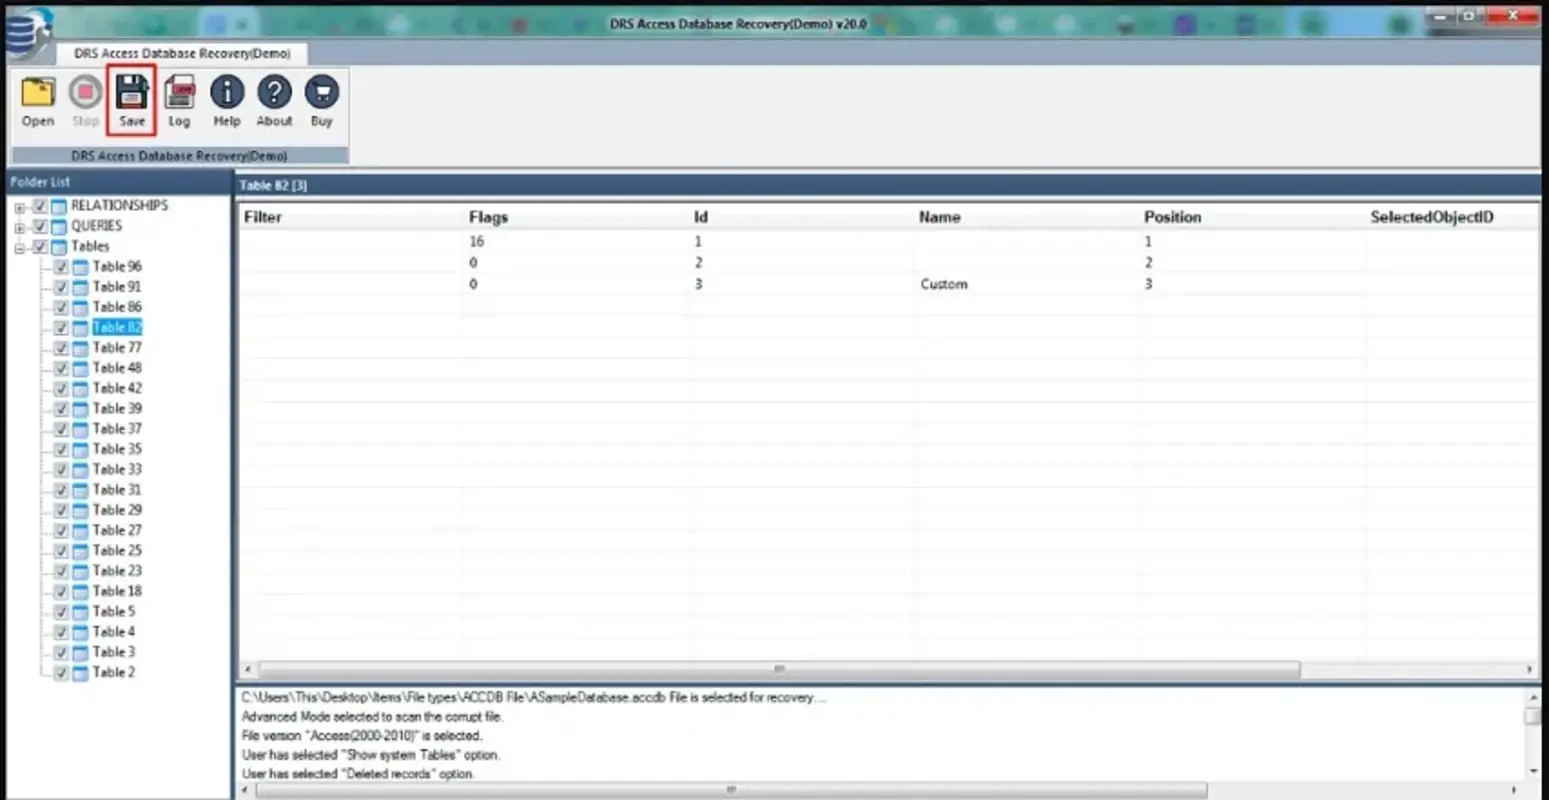The height and width of the screenshot is (800, 1549).
Task: Click the Name column header
Action: click(x=940, y=217)
